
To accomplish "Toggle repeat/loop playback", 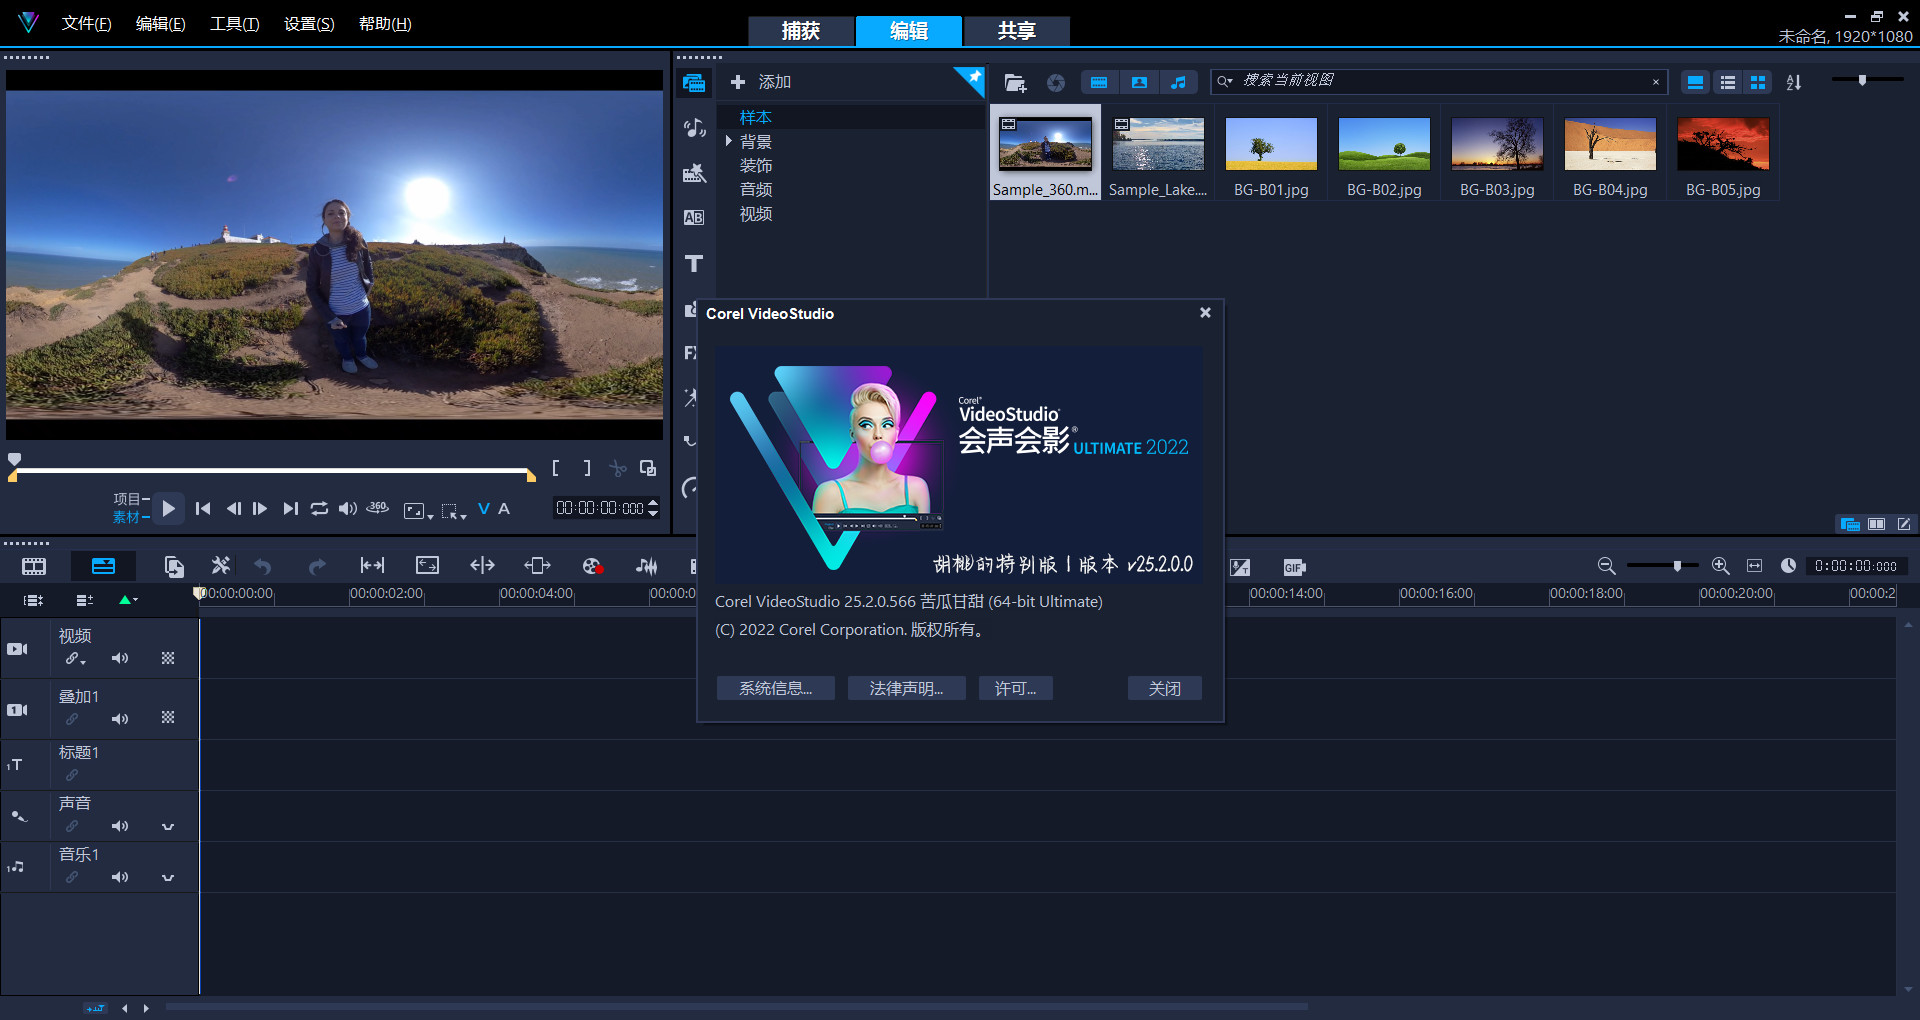I will pos(319,508).
